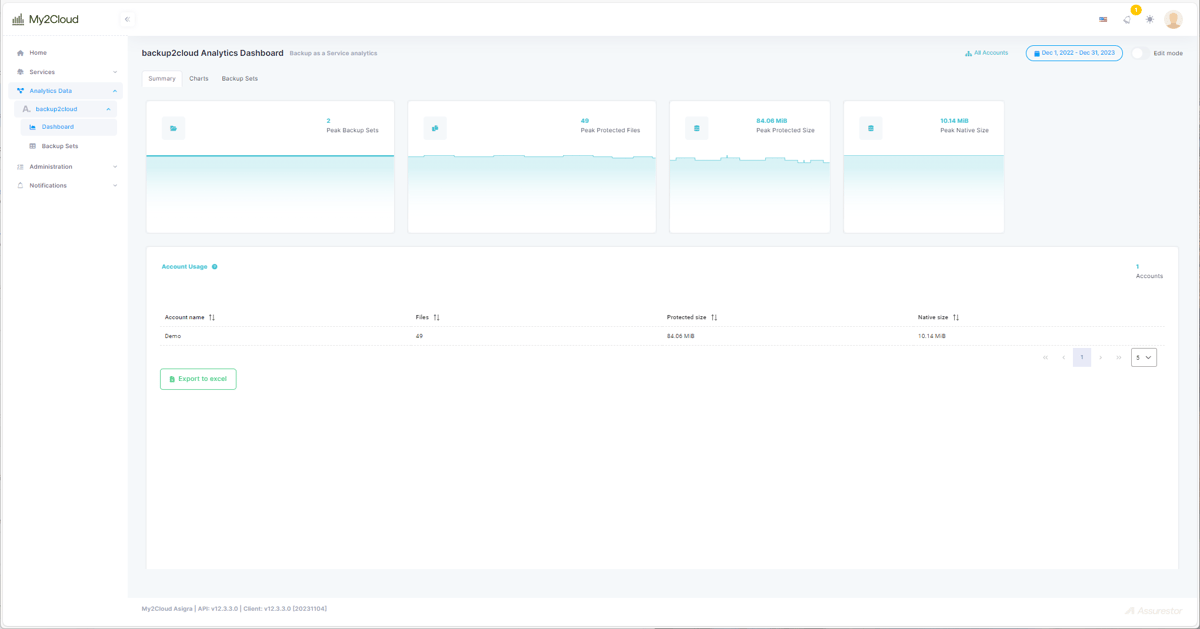Click the Export to excel button
Viewport: 1200px width, 629px height.
tap(198, 379)
